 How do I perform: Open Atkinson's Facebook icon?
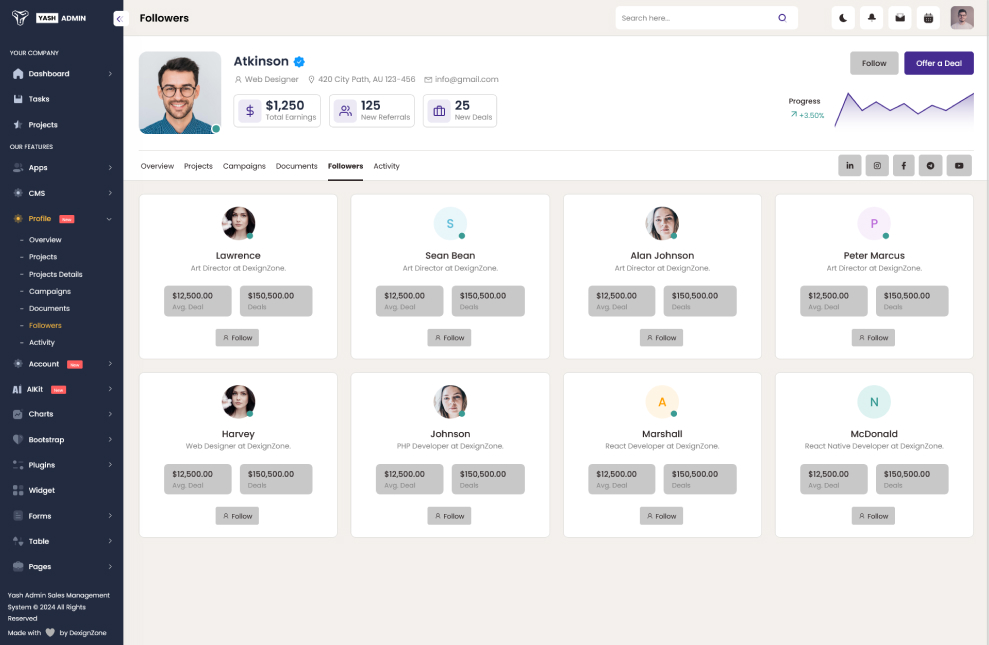point(904,166)
